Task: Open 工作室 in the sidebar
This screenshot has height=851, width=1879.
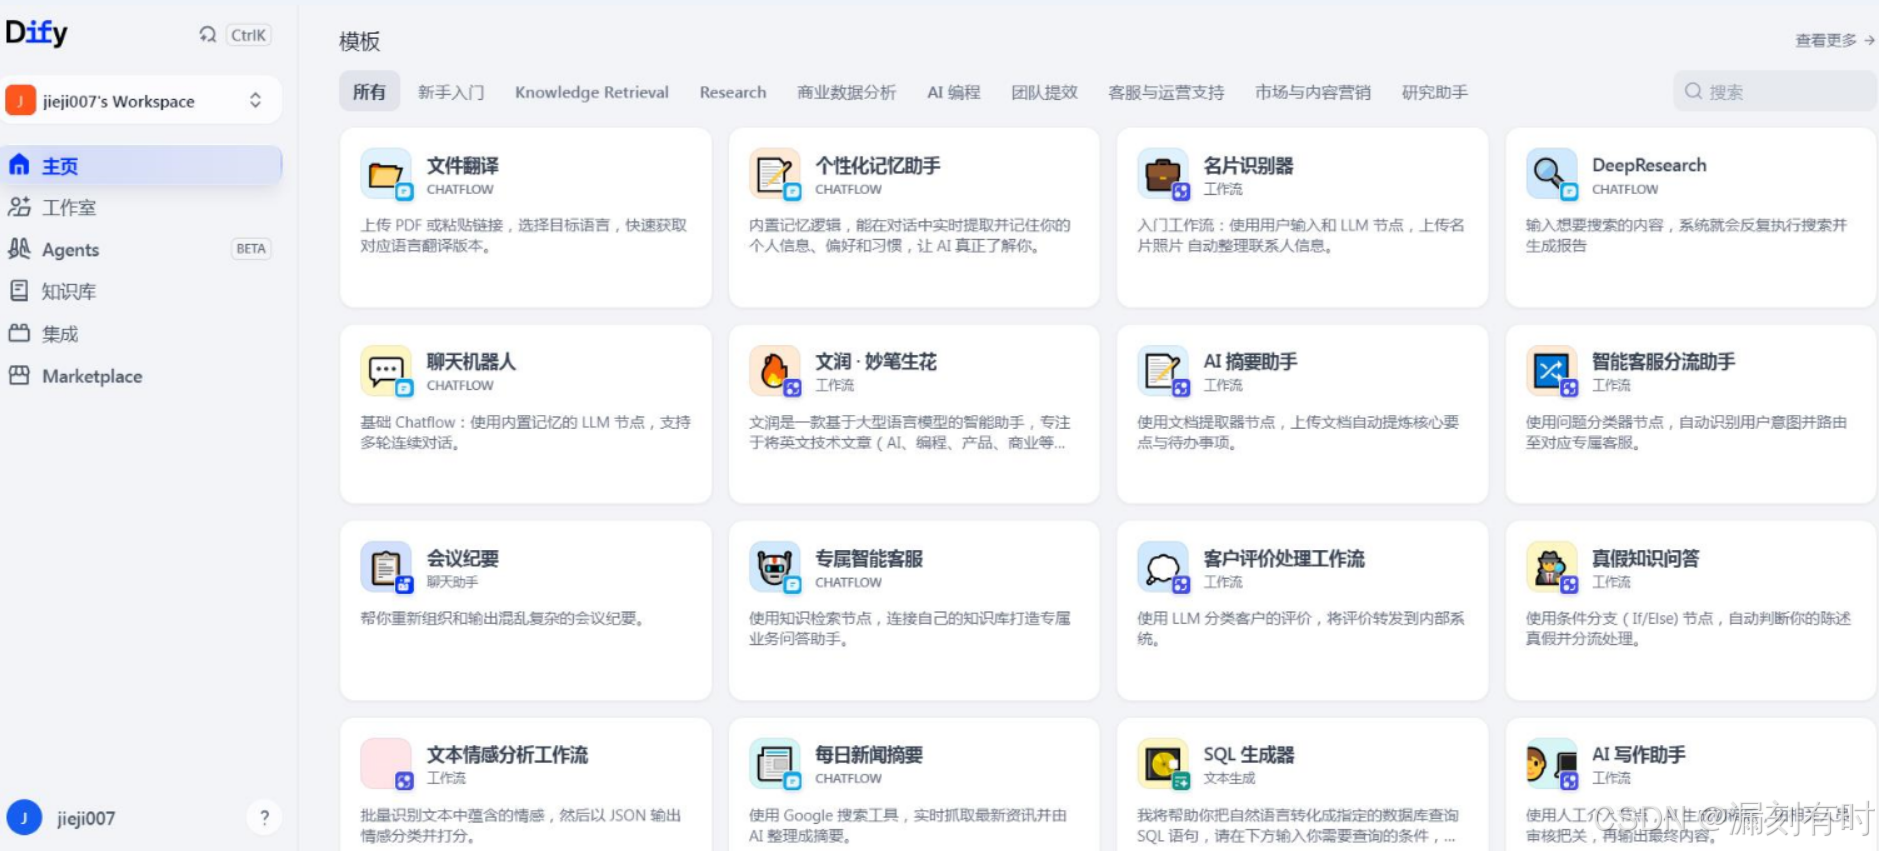Action: [141, 207]
